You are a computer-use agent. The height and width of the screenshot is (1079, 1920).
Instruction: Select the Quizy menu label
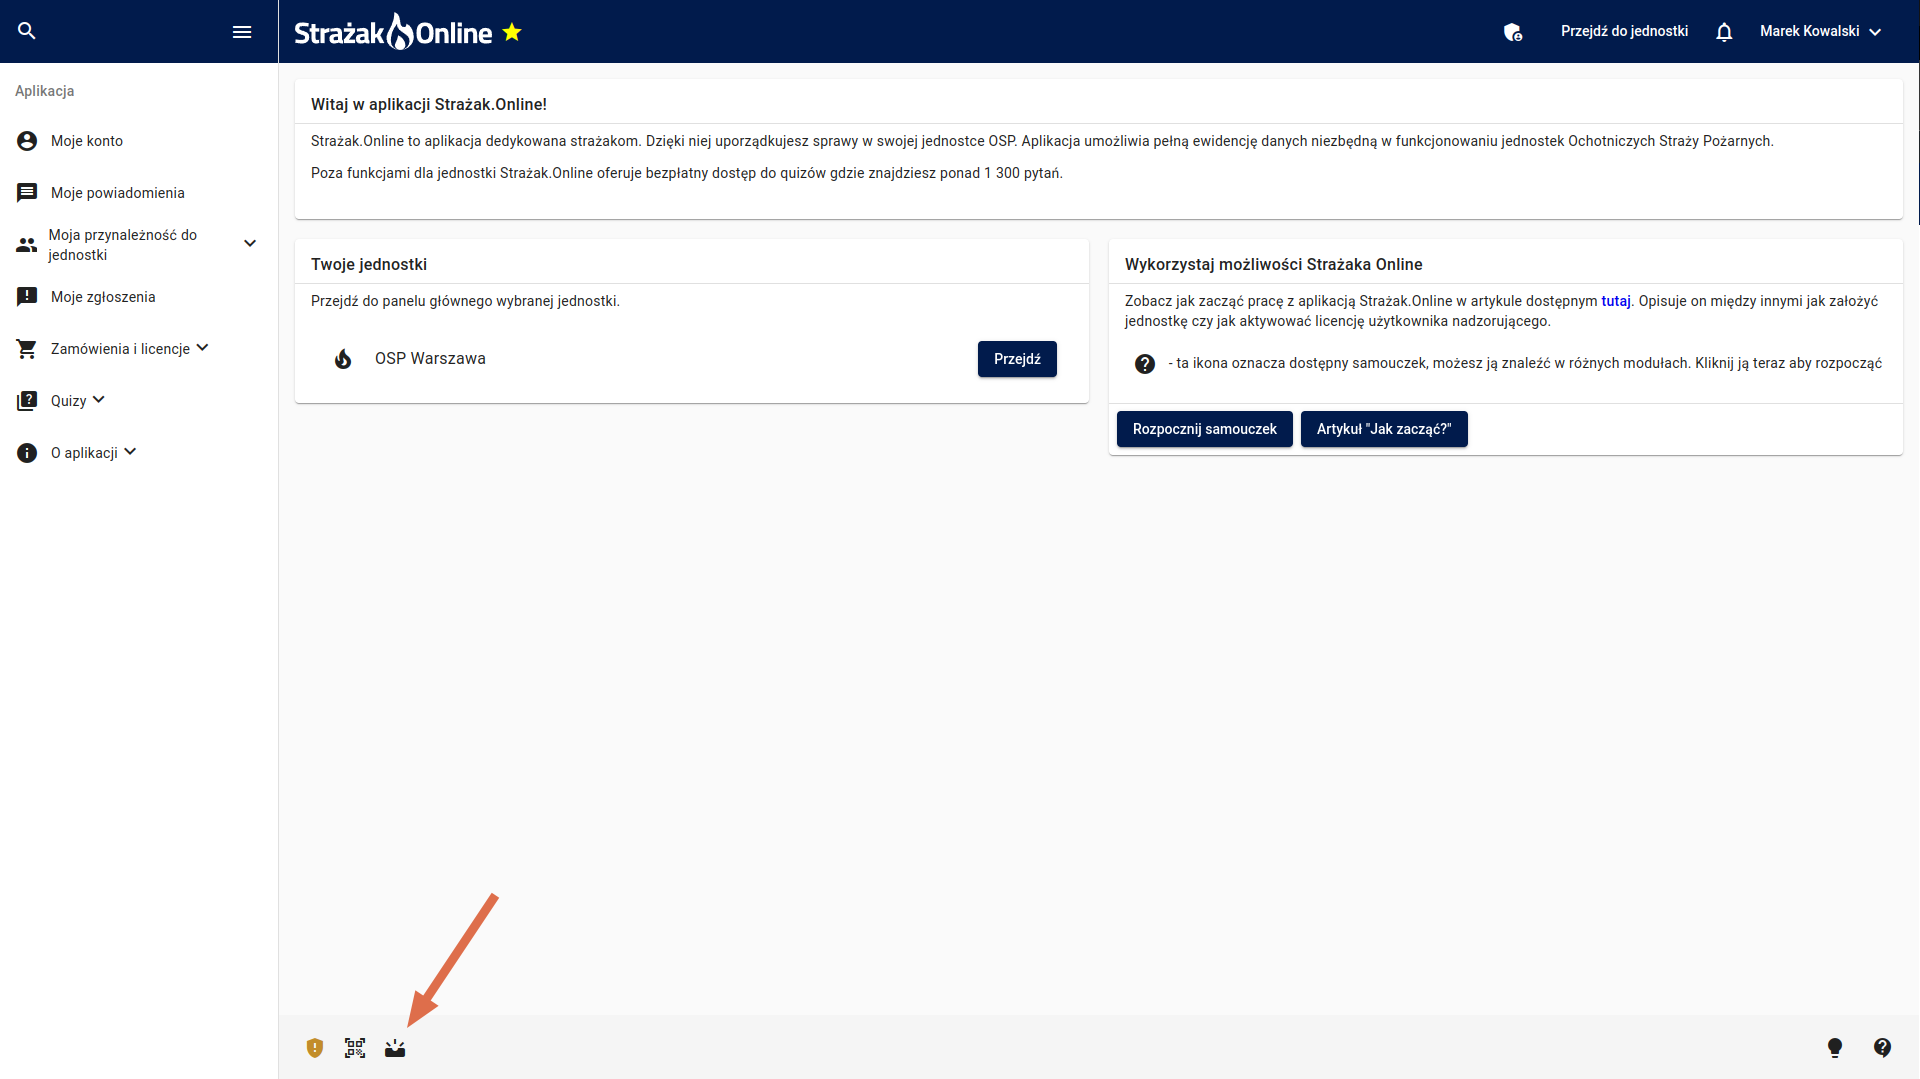pyautogui.click(x=69, y=401)
